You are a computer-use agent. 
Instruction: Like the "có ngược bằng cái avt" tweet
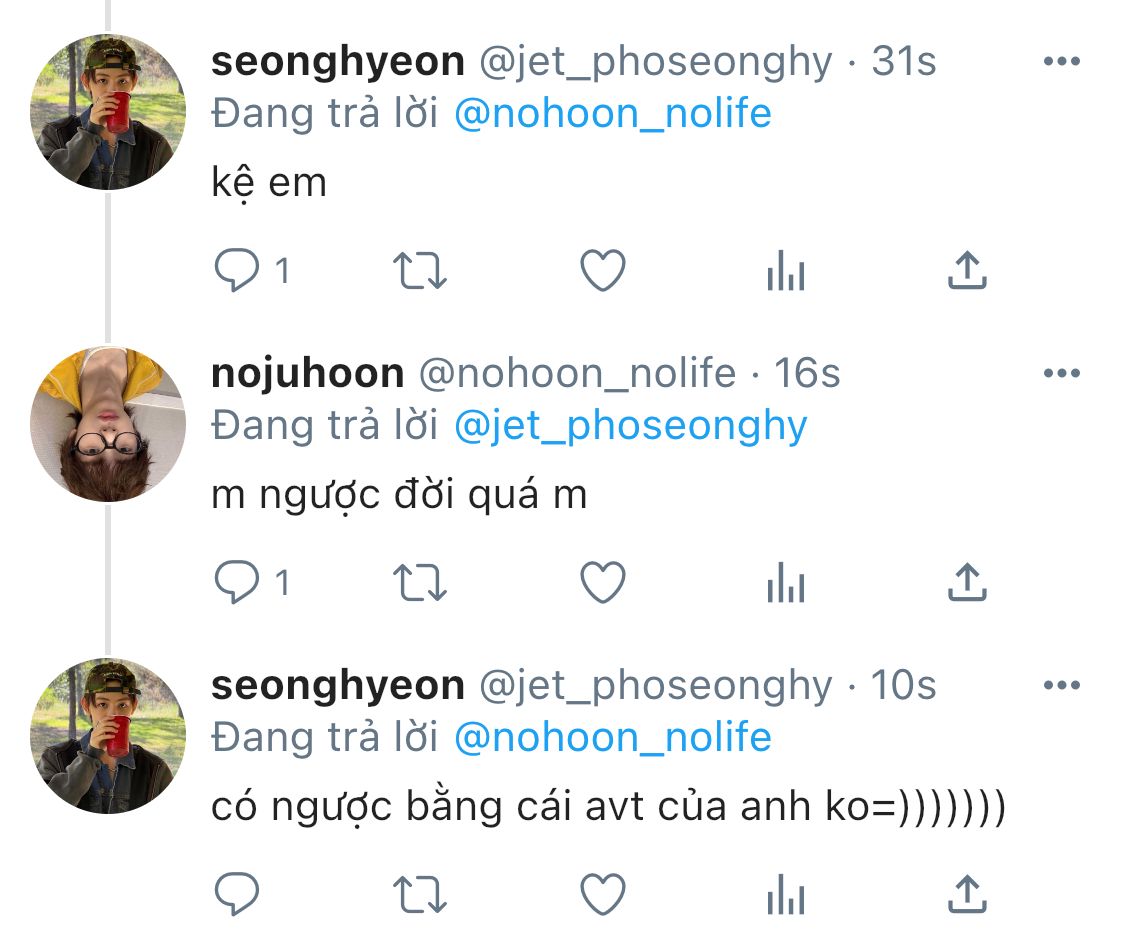tap(603, 893)
